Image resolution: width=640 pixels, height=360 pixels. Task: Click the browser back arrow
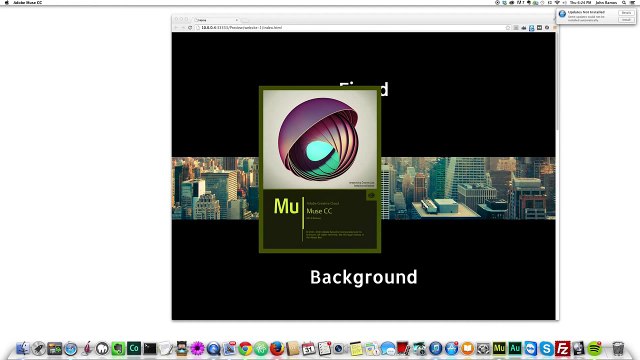(x=176, y=28)
